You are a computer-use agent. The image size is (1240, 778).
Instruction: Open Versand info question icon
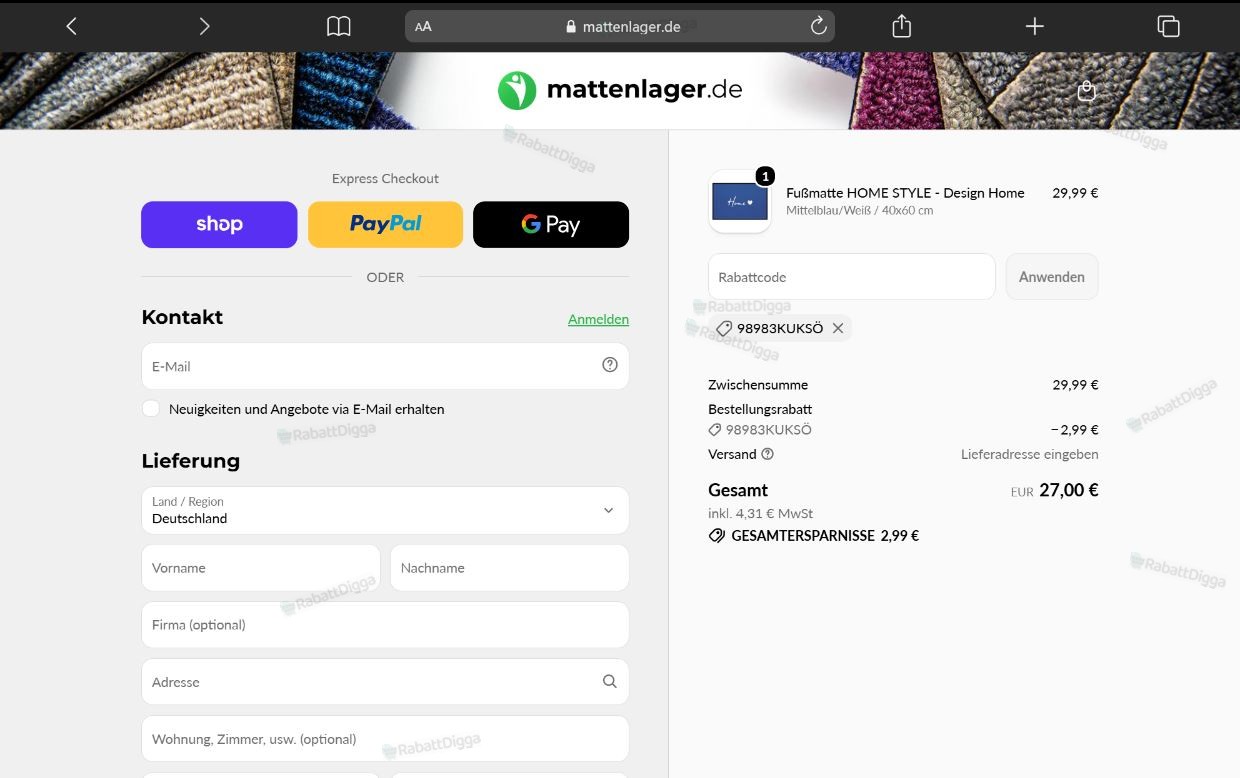pyautogui.click(x=768, y=454)
